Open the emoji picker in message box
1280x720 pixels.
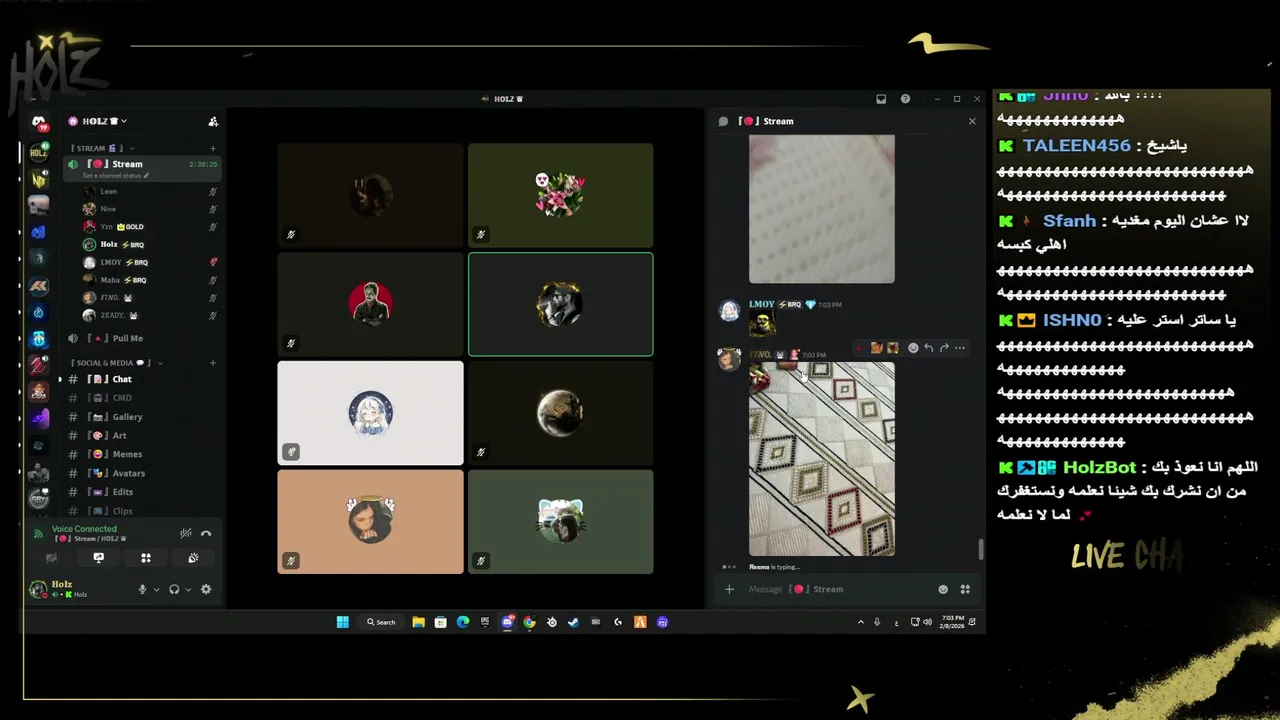pyautogui.click(x=943, y=589)
